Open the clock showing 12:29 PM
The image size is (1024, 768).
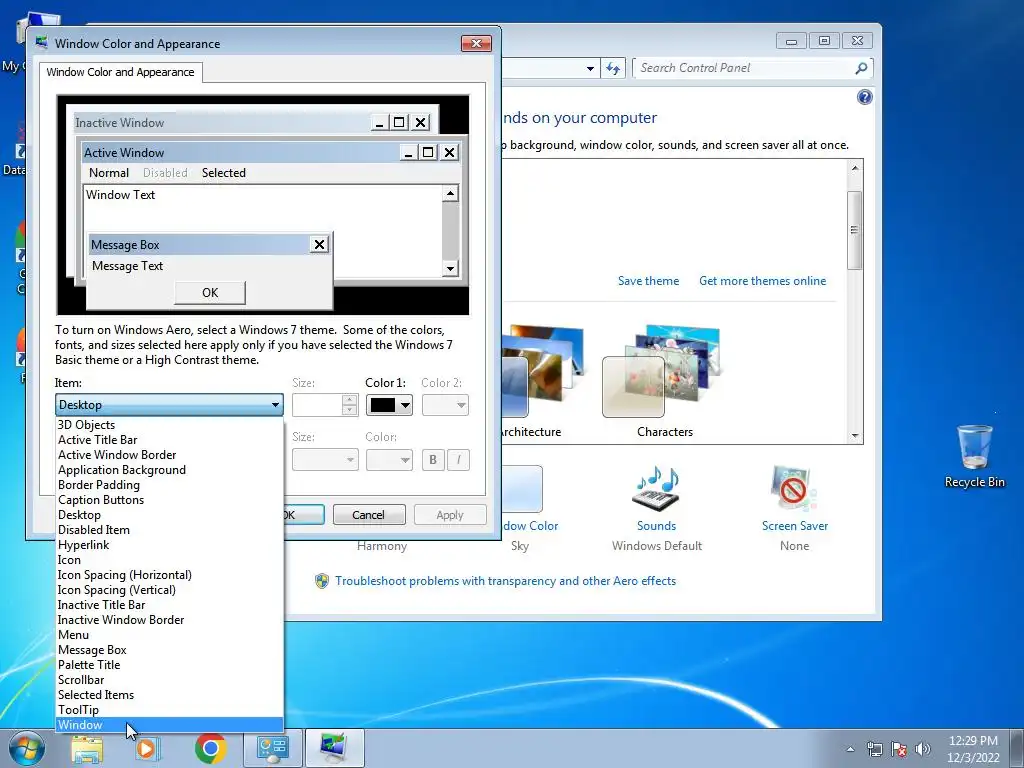[x=973, y=749]
